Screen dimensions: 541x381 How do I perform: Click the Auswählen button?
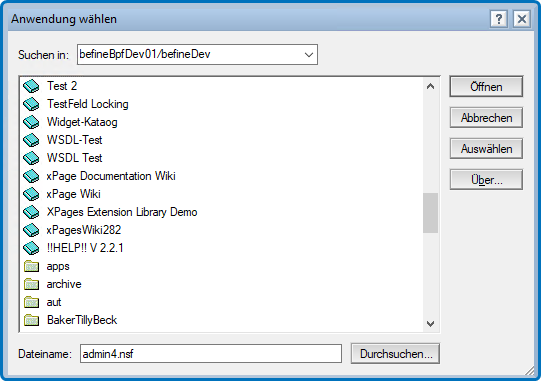click(x=486, y=149)
